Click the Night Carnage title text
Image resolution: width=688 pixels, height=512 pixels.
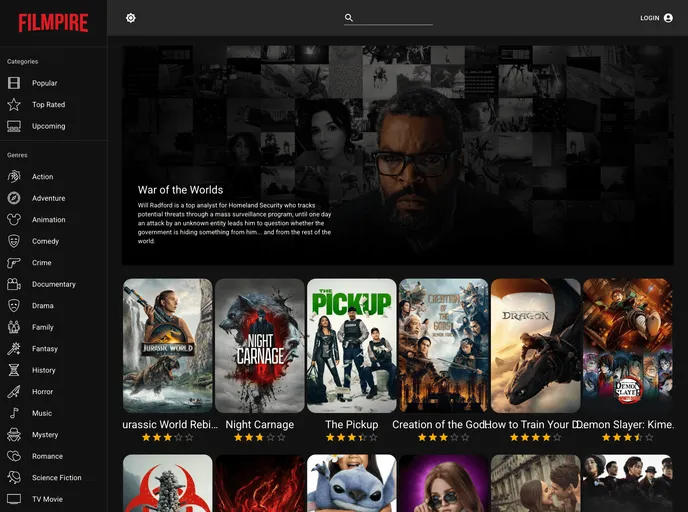tap(260, 425)
